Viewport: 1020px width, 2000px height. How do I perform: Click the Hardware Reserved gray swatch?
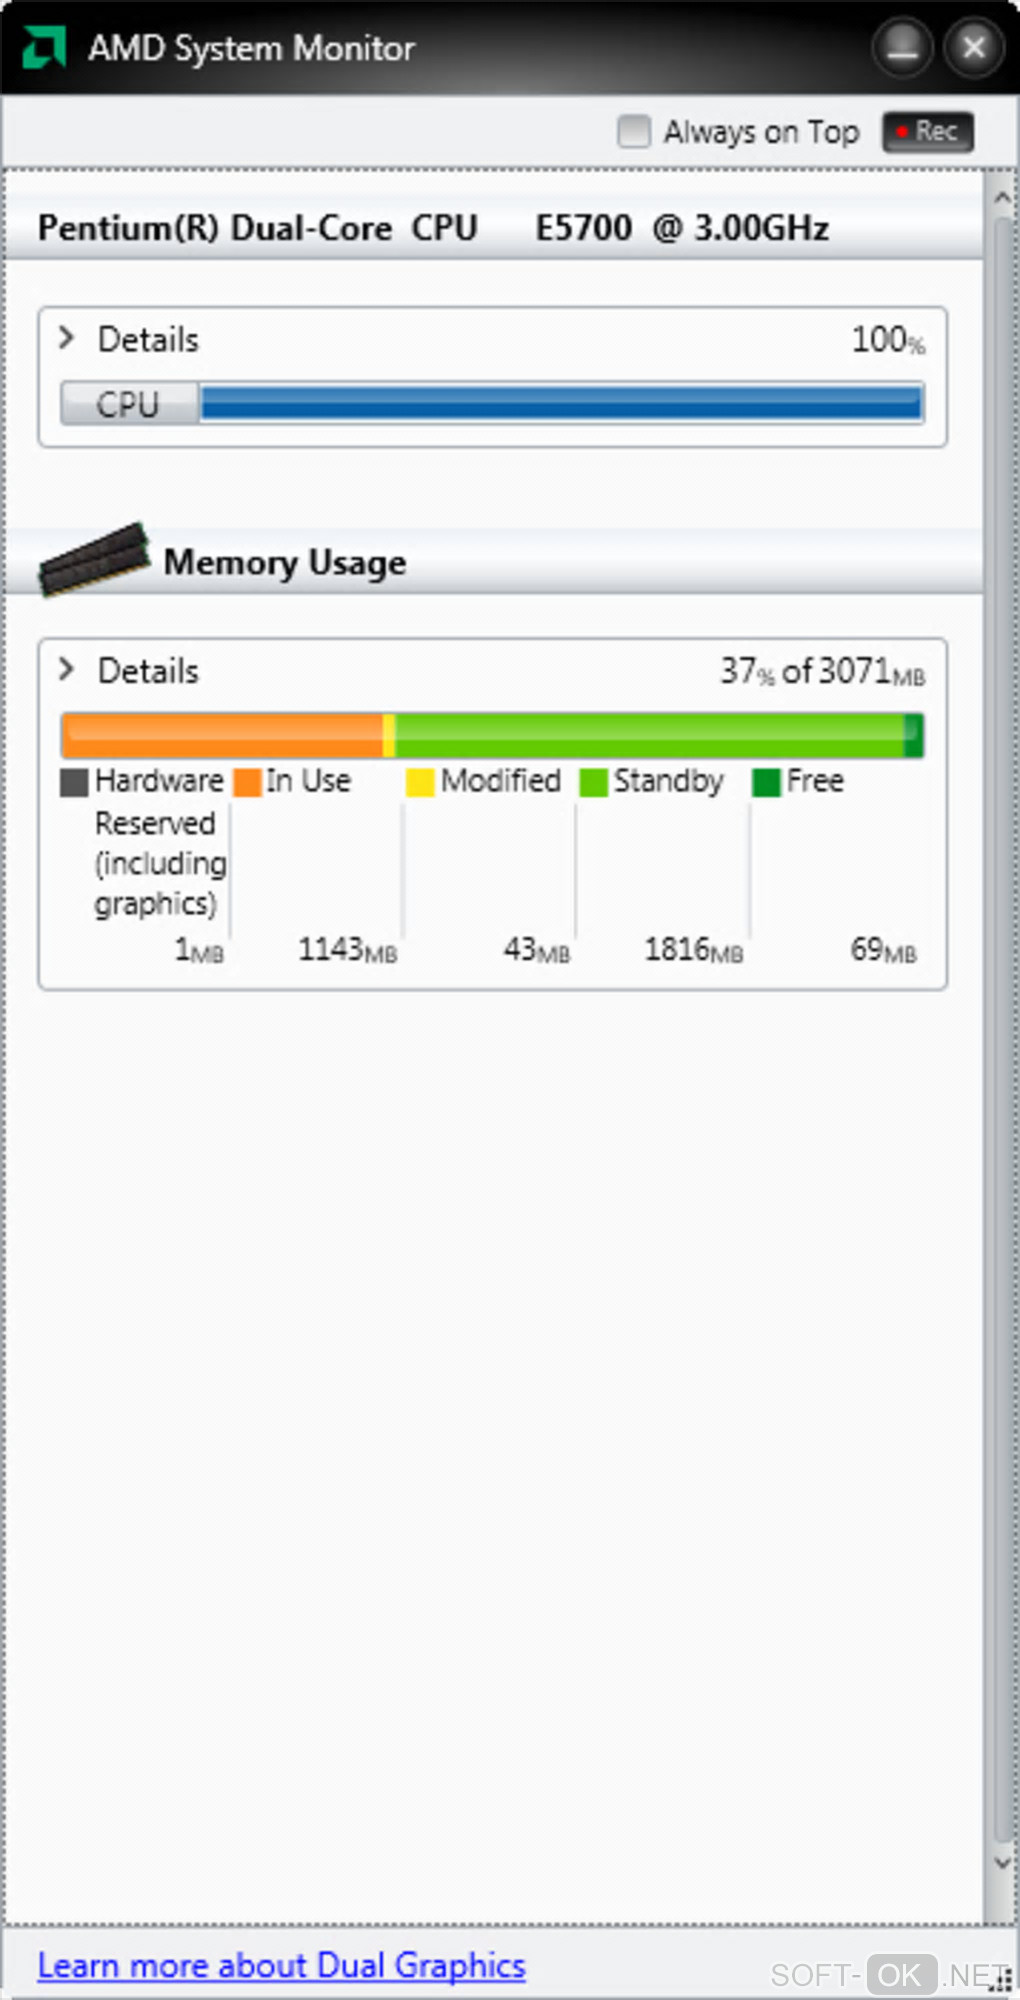(74, 782)
